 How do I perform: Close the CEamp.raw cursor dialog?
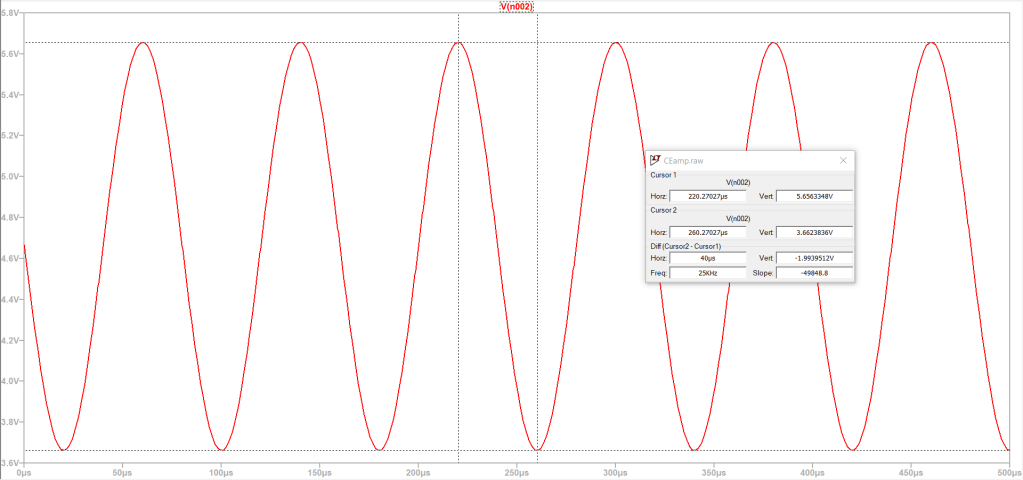[842, 160]
